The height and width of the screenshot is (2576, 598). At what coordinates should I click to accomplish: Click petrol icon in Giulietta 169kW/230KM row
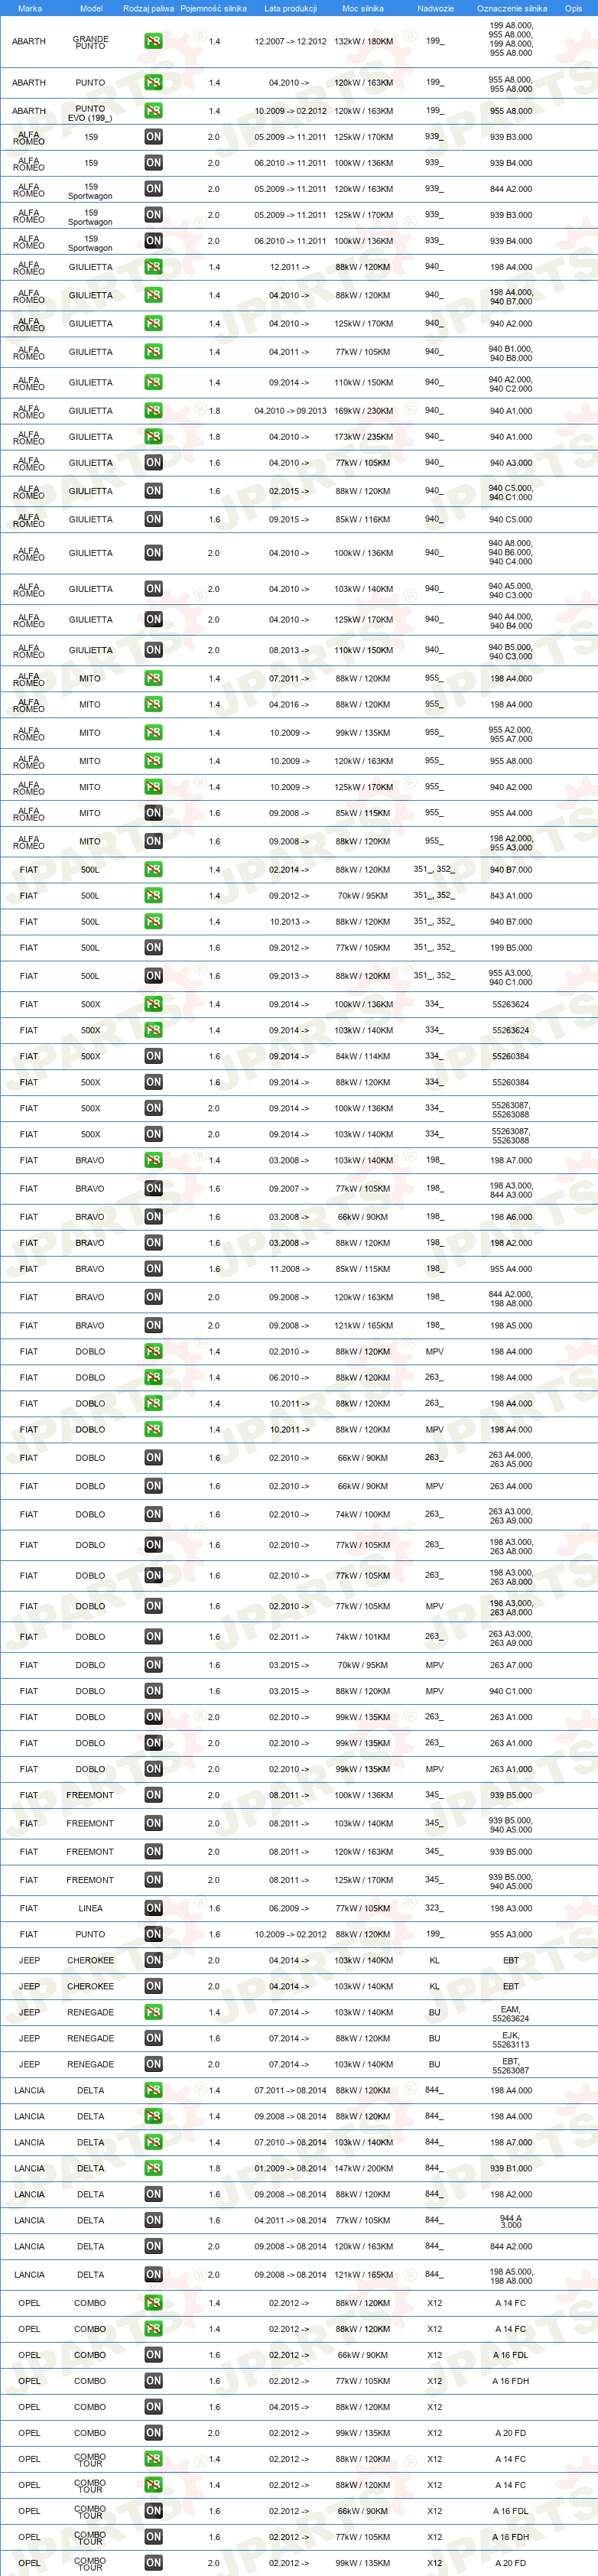coord(153,411)
